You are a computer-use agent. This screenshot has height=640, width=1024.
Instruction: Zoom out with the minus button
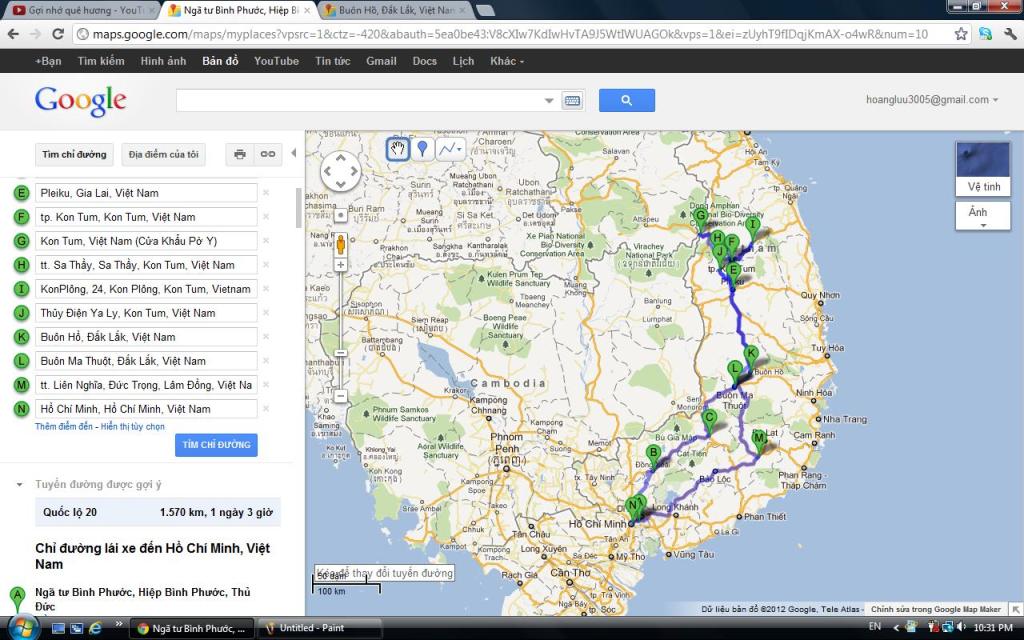pyautogui.click(x=340, y=396)
